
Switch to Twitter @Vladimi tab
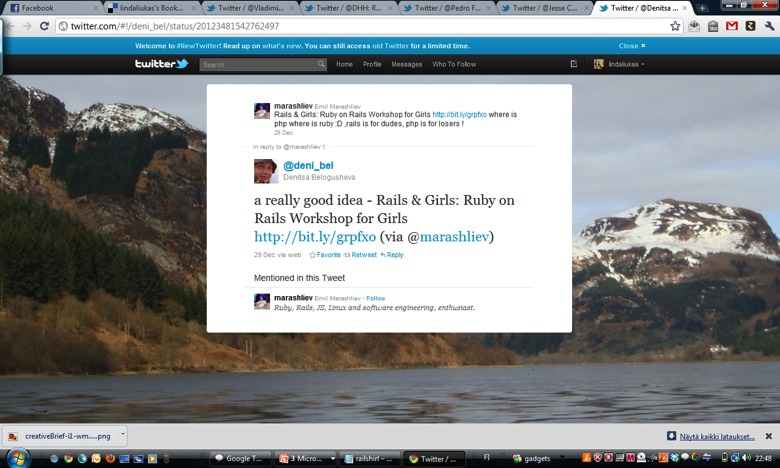coord(250,8)
